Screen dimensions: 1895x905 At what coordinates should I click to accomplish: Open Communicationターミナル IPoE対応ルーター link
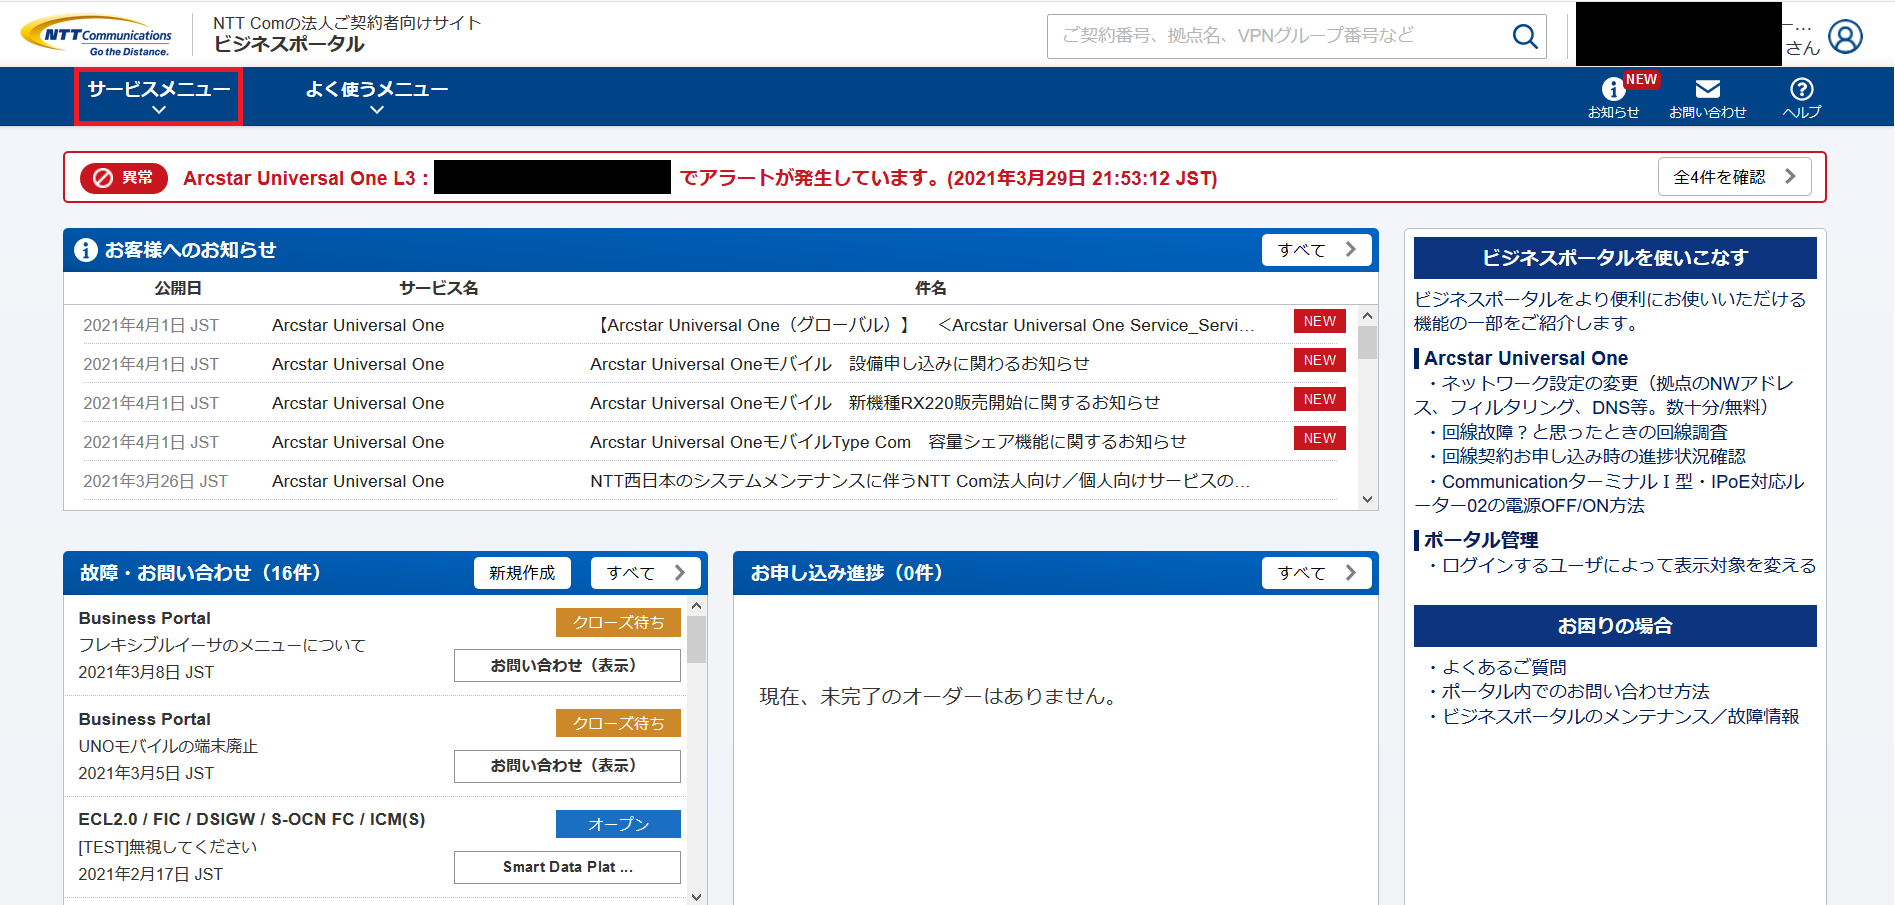click(x=1609, y=494)
